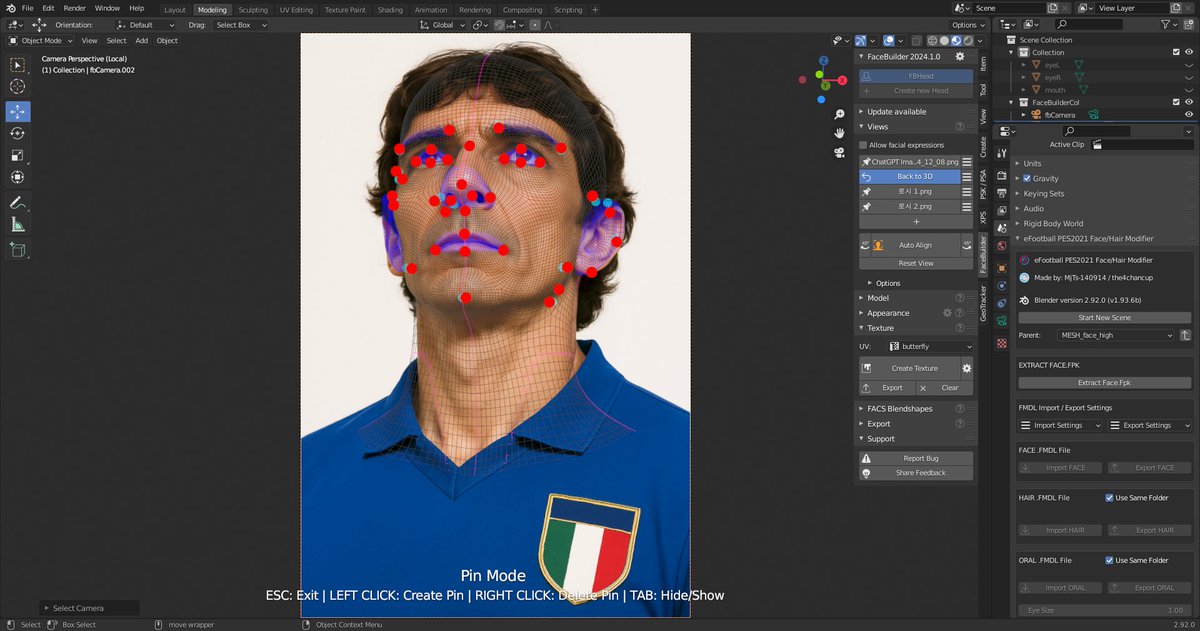Viewport: 1200px width, 631px height.
Task: Click the Extract Face.Fpk button
Action: coord(1105,383)
